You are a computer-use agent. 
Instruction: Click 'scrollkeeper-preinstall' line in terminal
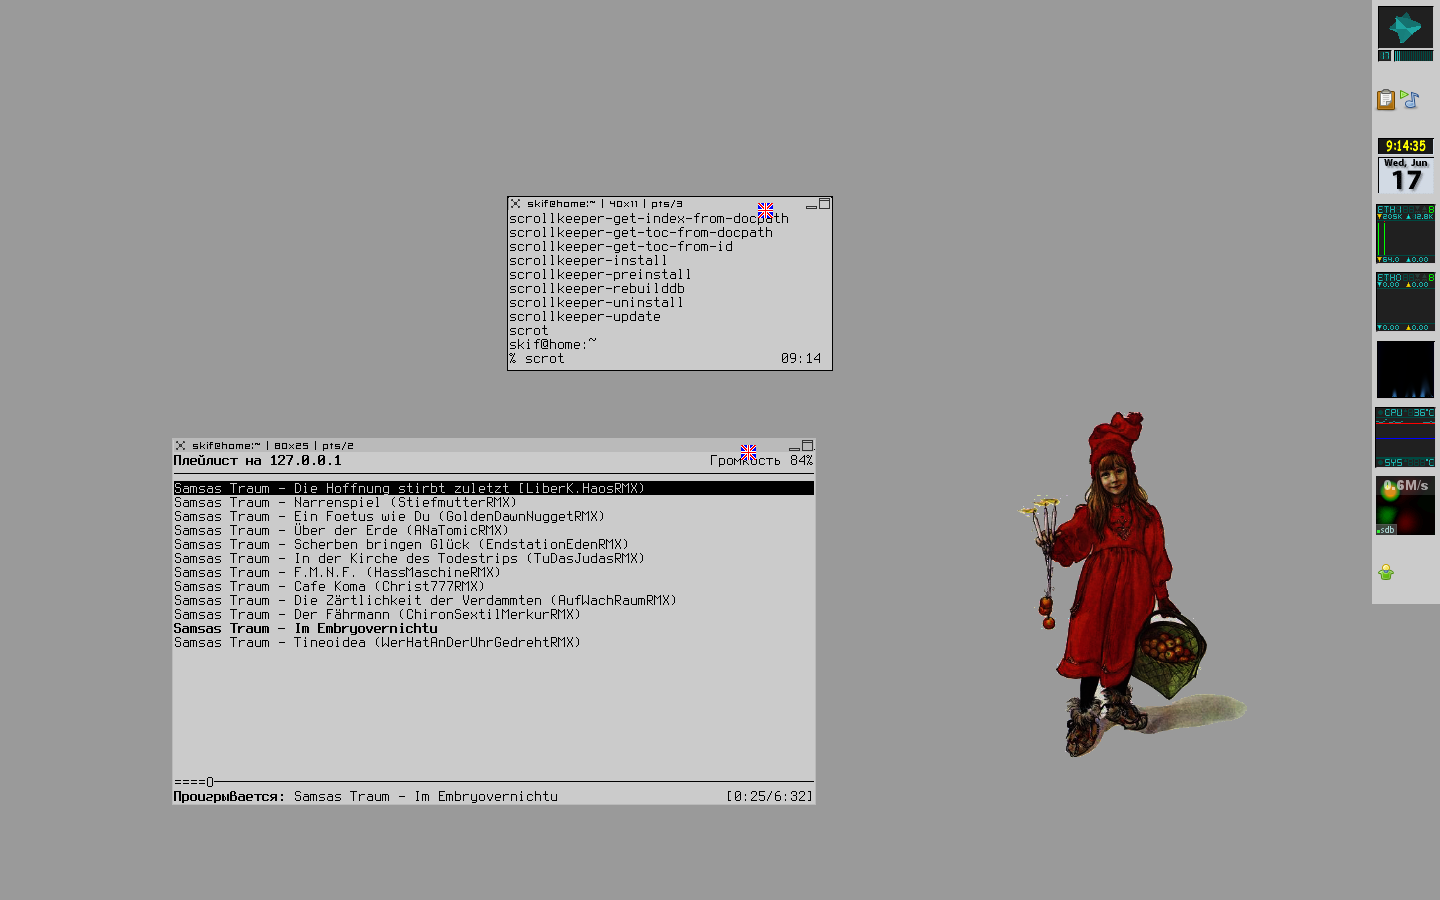click(601, 274)
